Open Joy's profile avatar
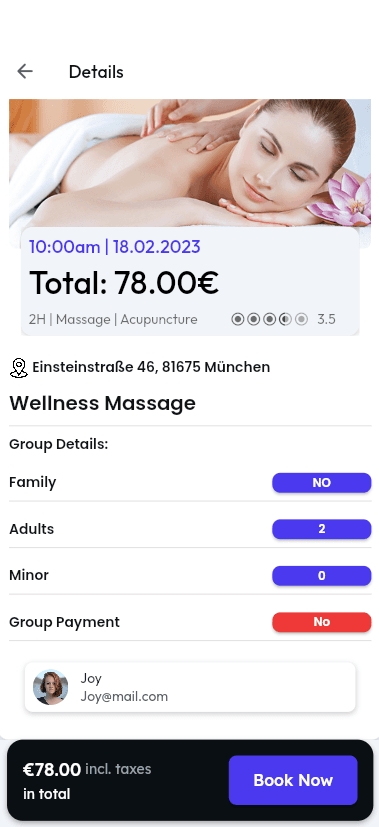This screenshot has width=379, height=827. pyautogui.click(x=51, y=687)
